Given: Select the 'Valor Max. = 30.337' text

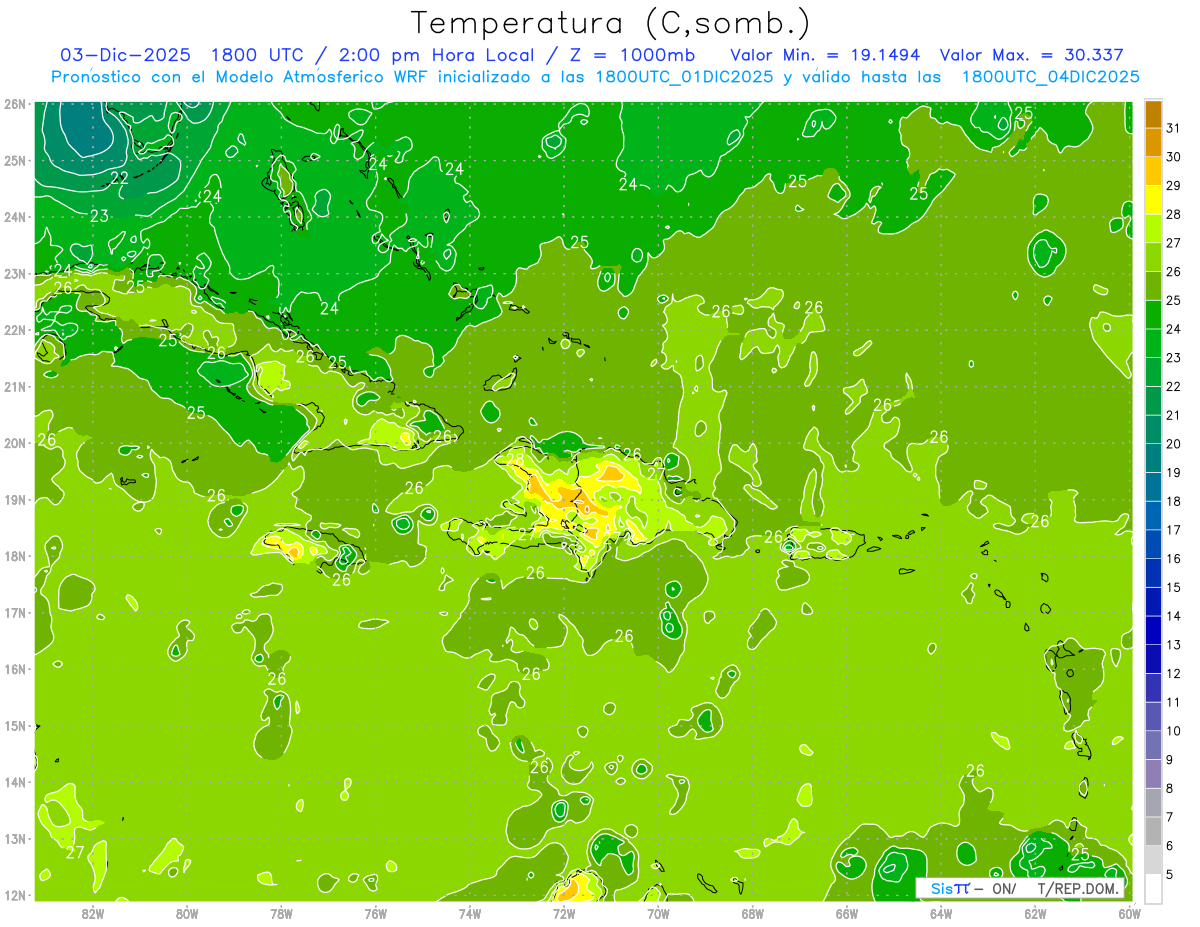Looking at the screenshot, I should click(x=1031, y=55).
